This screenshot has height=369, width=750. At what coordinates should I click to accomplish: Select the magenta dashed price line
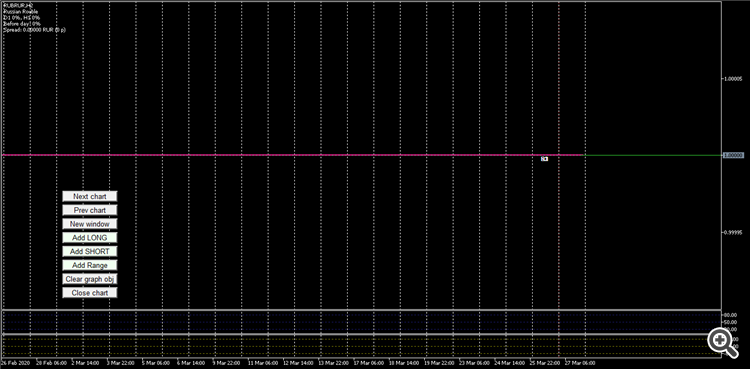pos(293,155)
